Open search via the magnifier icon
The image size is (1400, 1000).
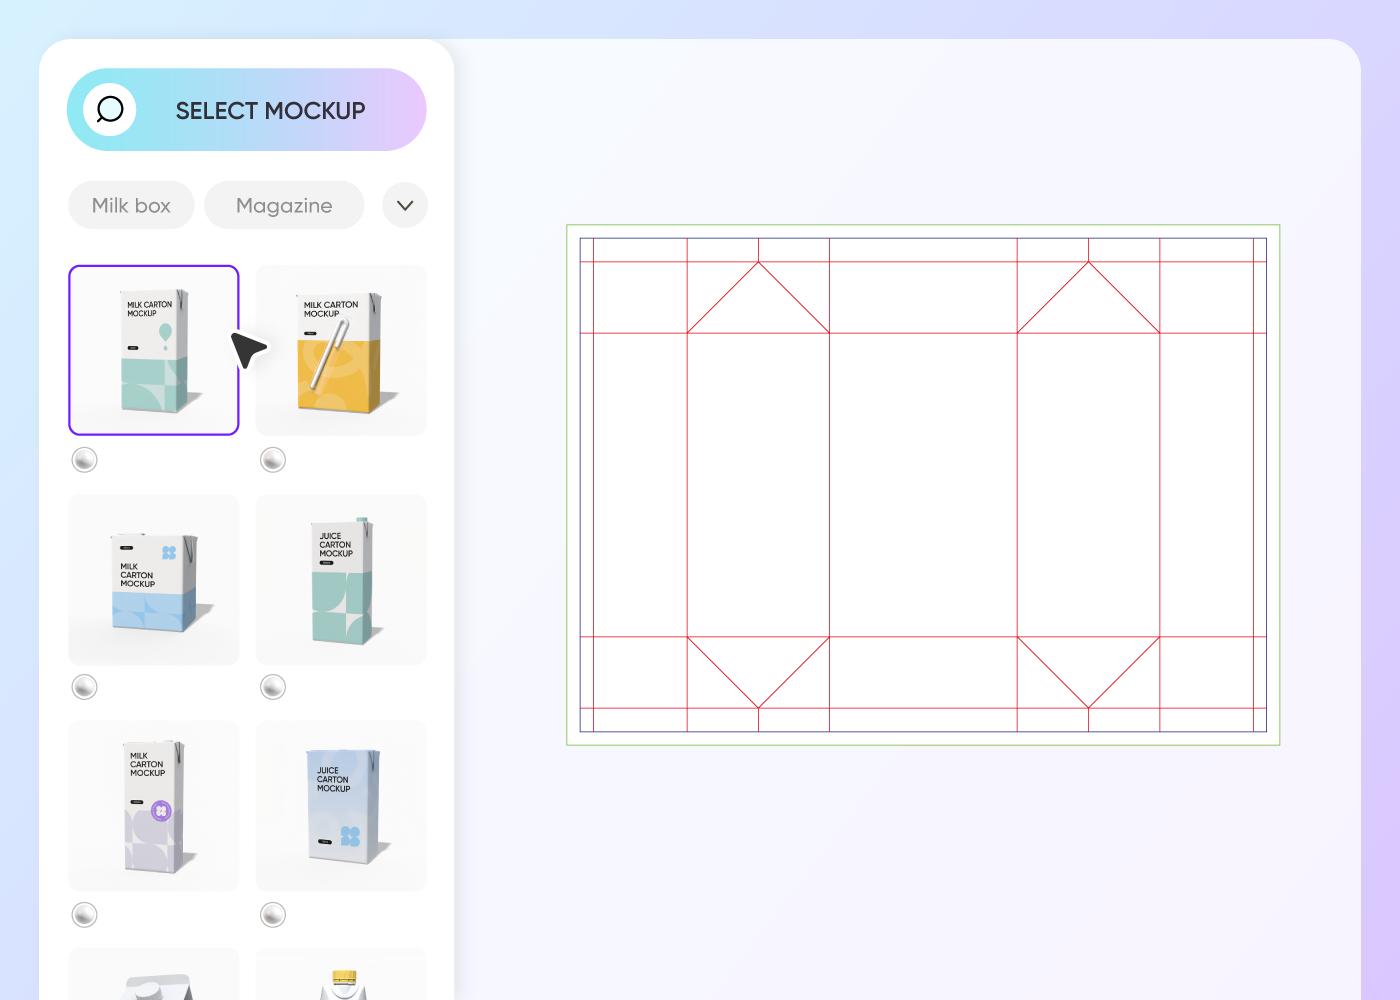(x=110, y=110)
